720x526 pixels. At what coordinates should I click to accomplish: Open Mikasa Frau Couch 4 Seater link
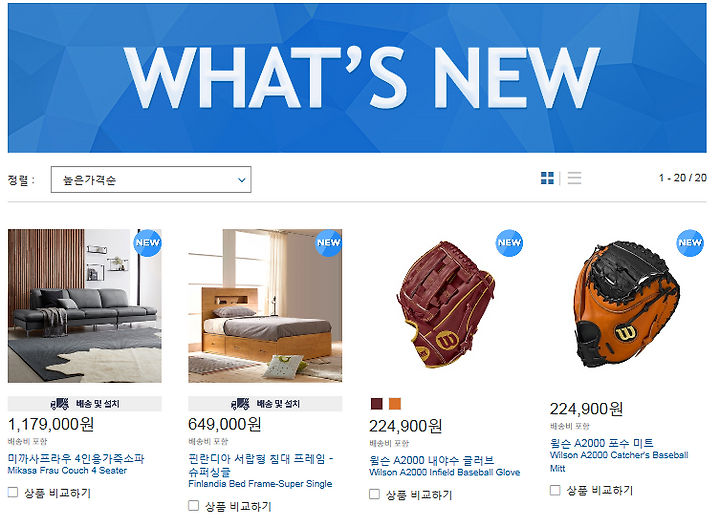tap(67, 470)
